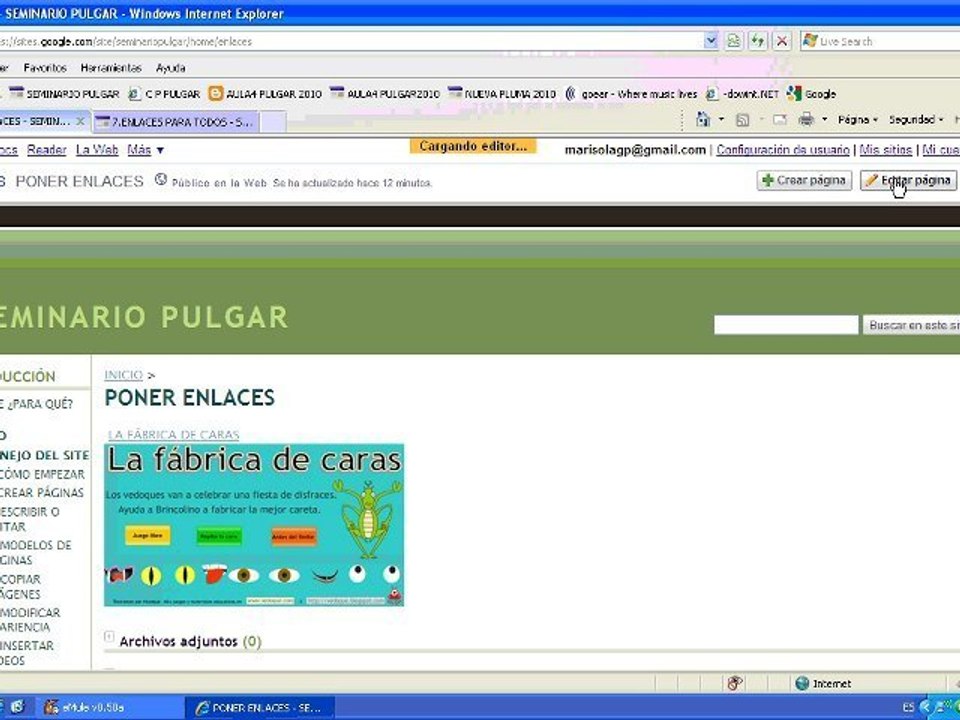
Task: Open LA FÁBRICA DE CARAS link
Action: 173,435
